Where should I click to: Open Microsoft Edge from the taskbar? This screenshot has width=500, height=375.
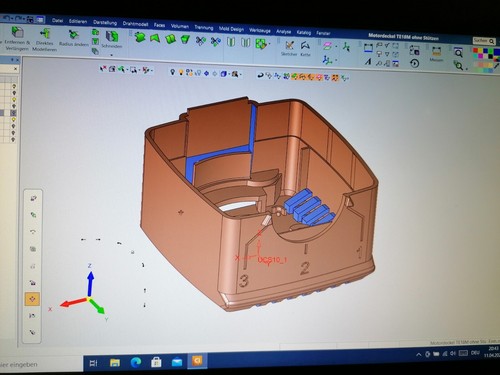coord(136,362)
